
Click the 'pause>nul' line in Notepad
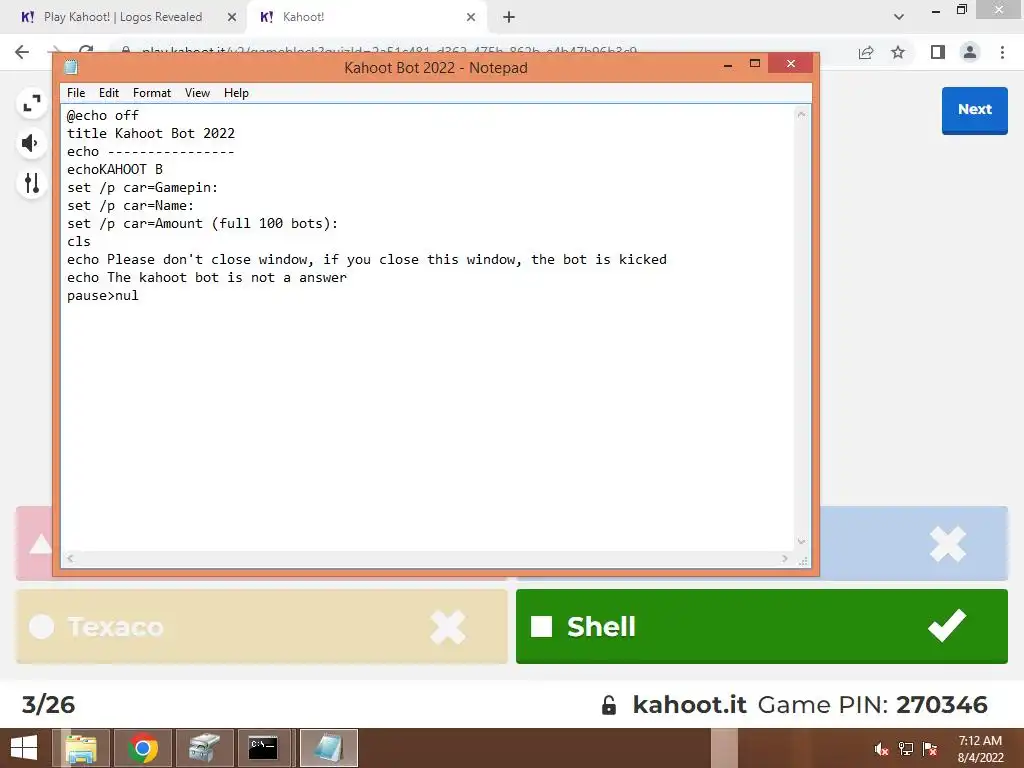(103, 296)
